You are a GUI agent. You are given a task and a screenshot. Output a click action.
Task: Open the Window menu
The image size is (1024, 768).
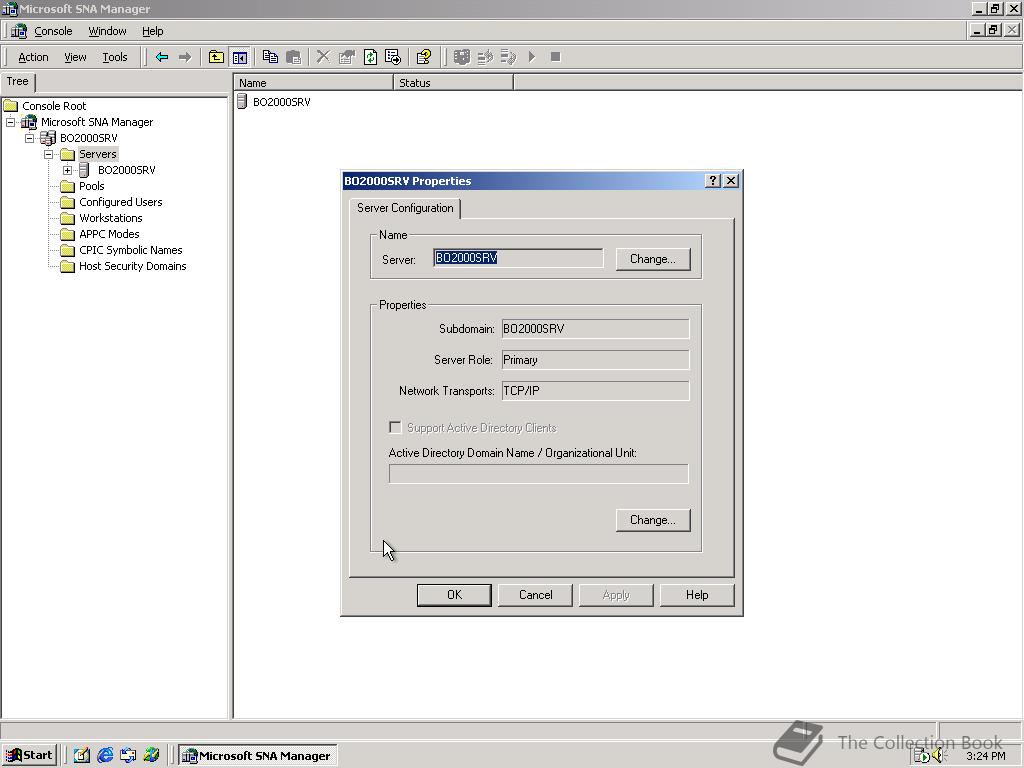coord(107,31)
